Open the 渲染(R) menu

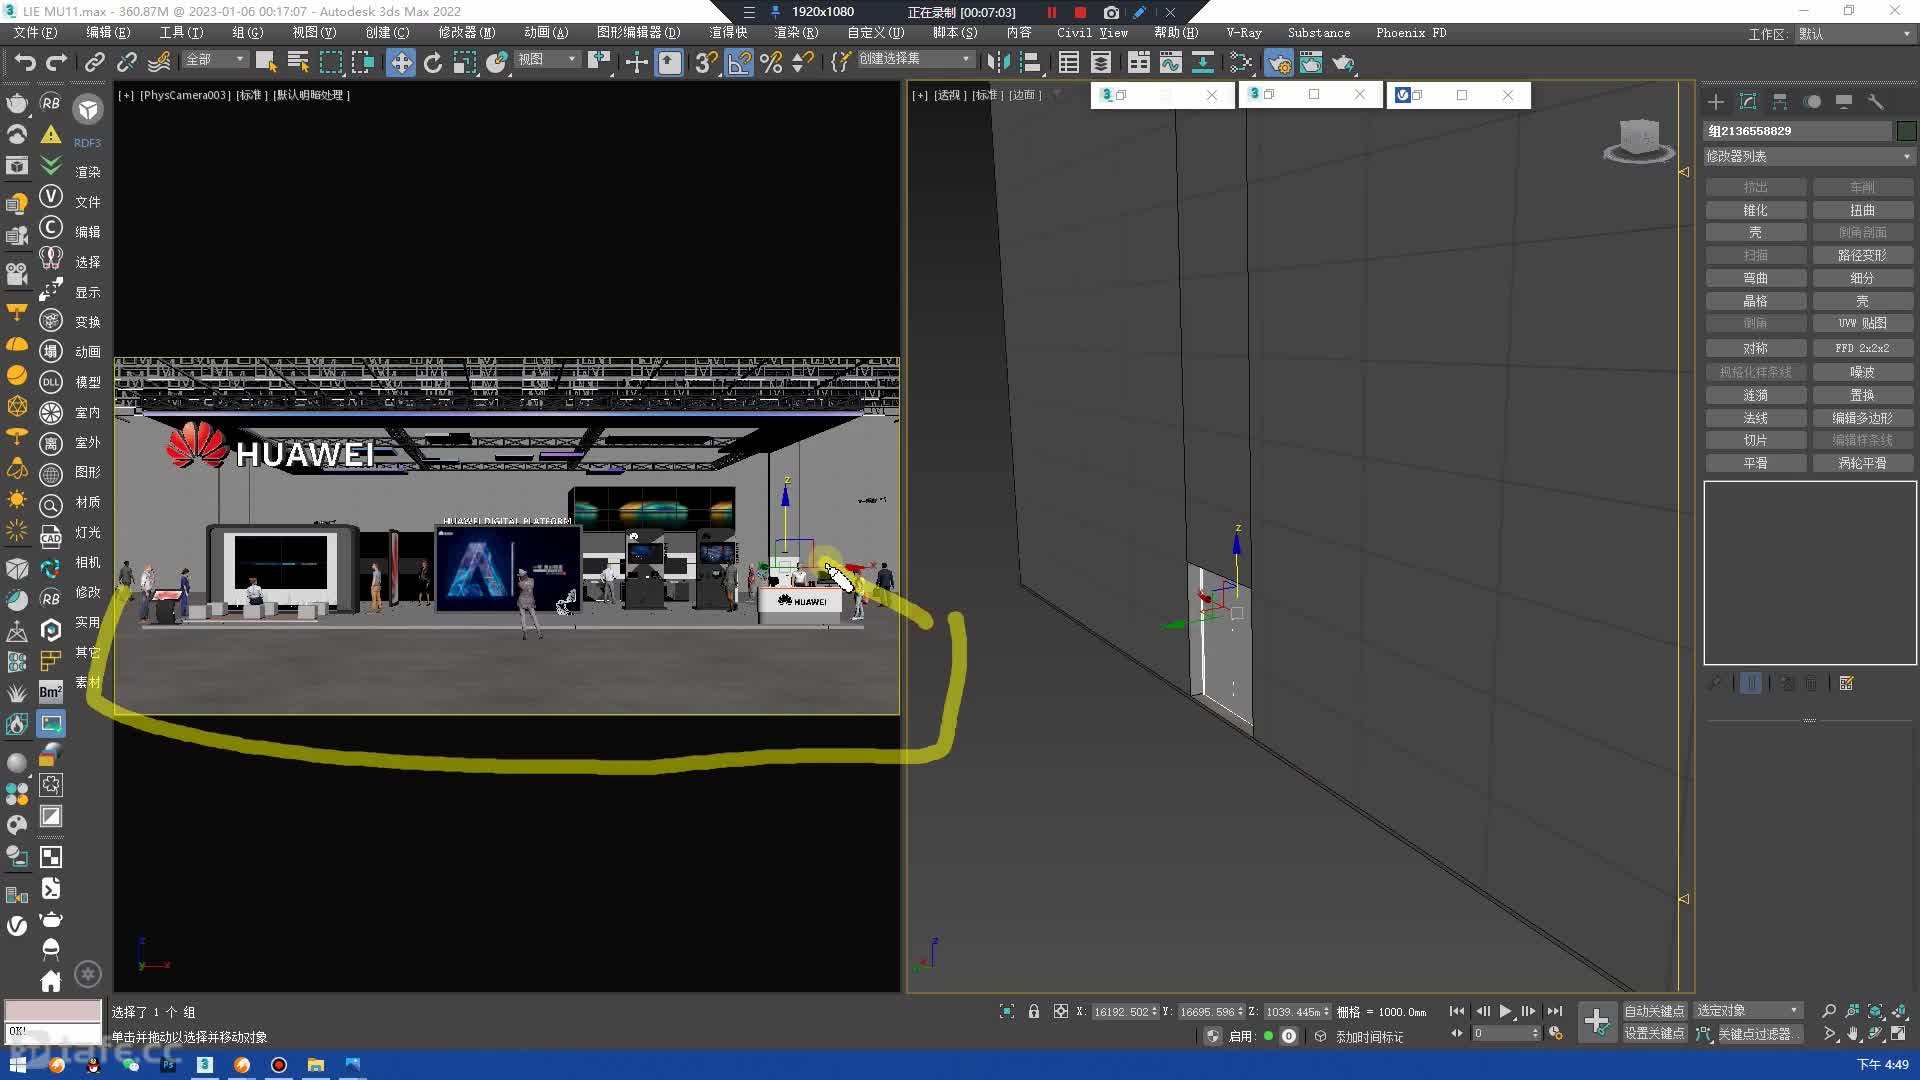796,33
